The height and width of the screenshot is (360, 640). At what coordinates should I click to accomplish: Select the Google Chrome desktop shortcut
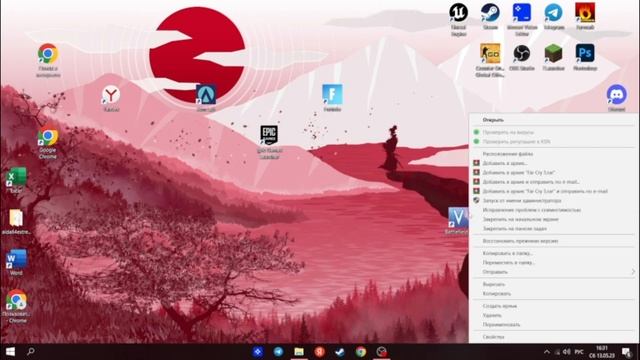pos(48,143)
